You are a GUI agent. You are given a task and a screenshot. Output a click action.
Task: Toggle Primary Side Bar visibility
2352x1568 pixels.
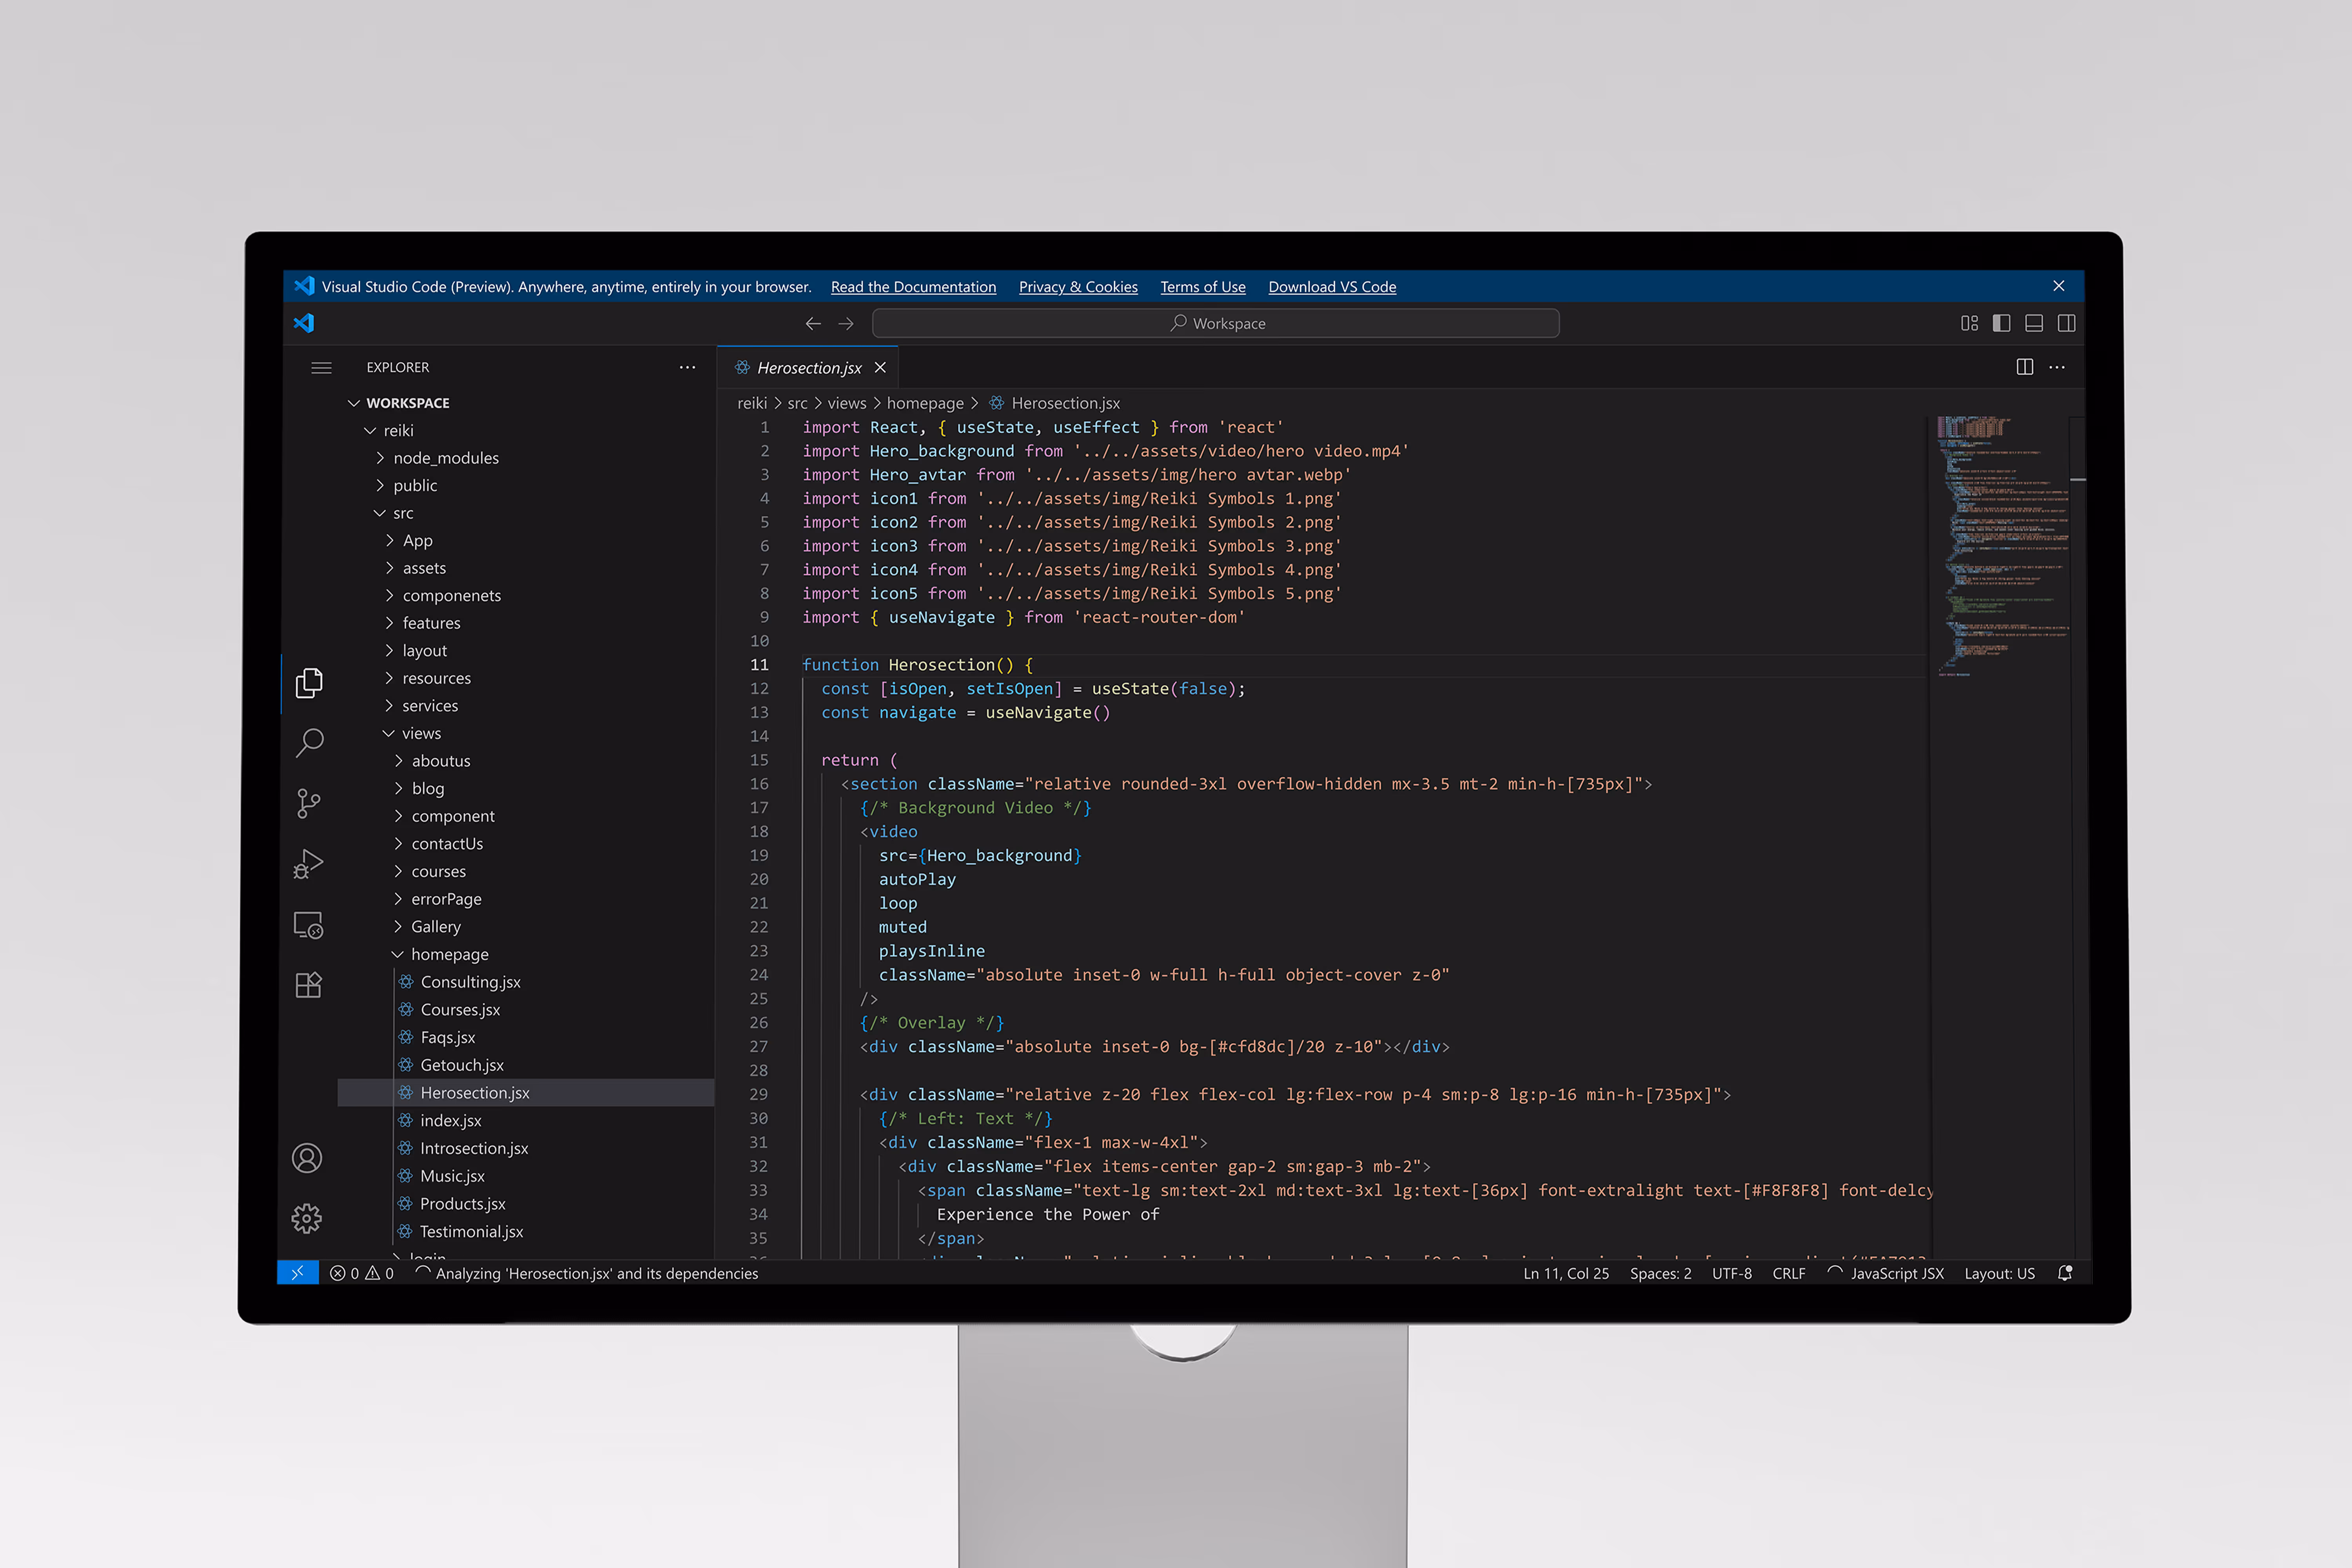[2001, 323]
